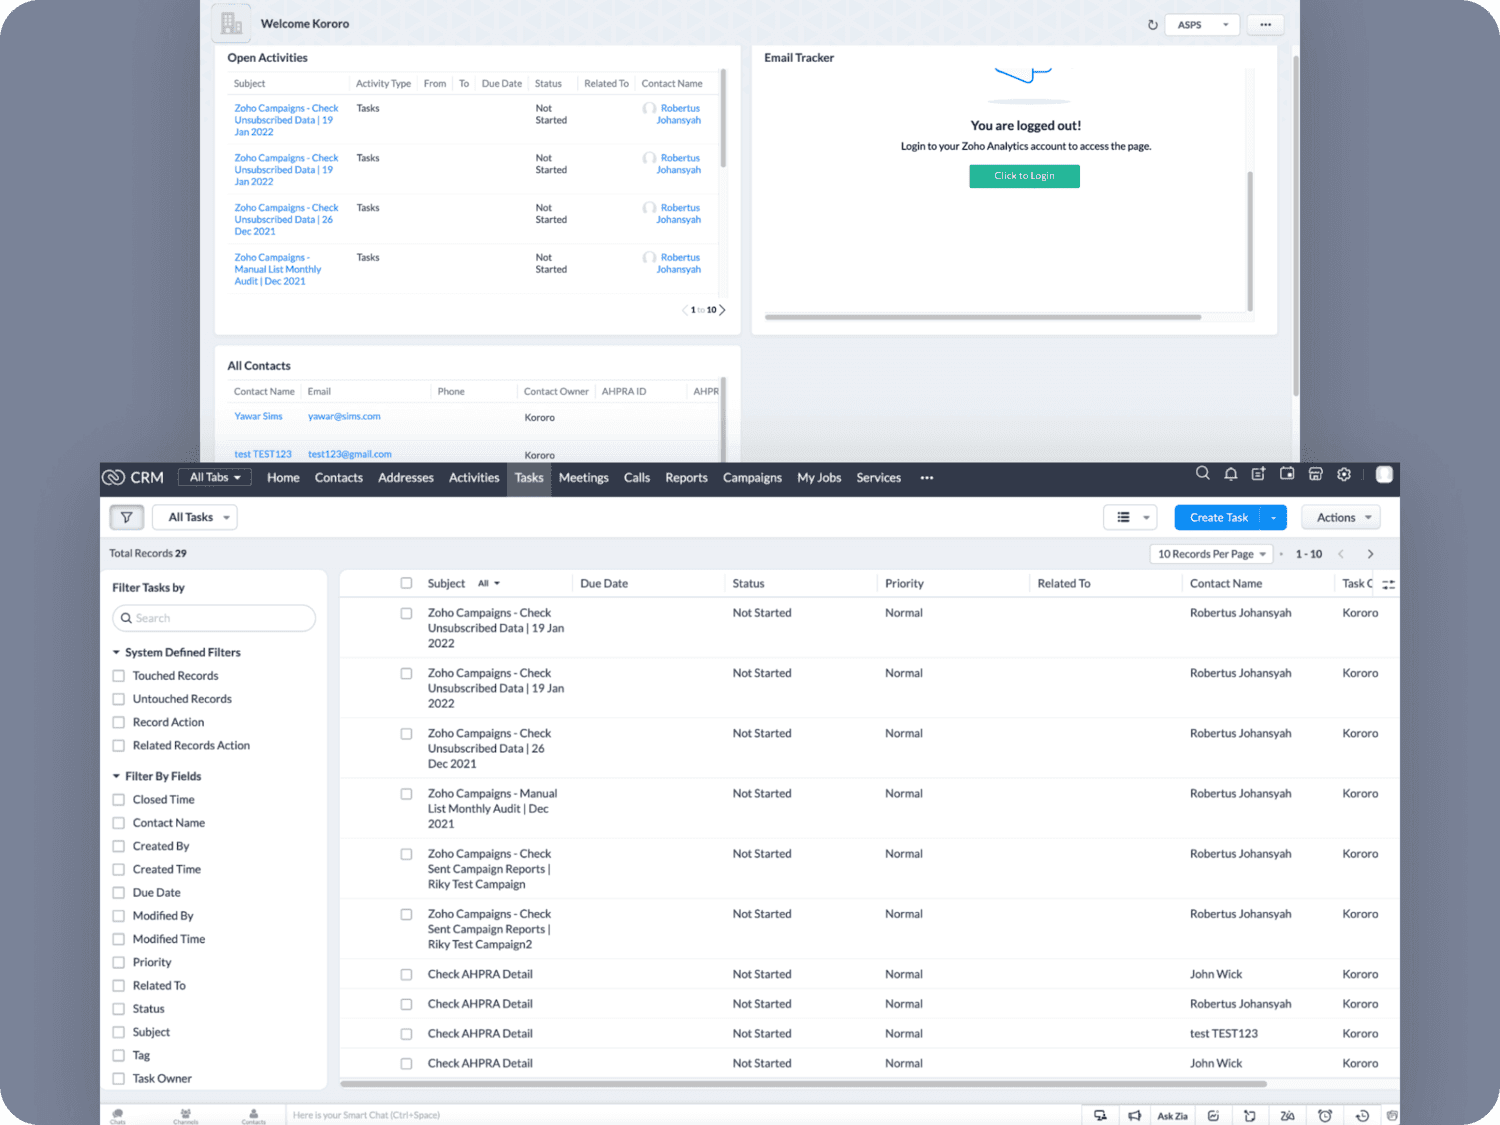Open Manual List Monthly Audit activity link
1500x1125 pixels.
[278, 270]
